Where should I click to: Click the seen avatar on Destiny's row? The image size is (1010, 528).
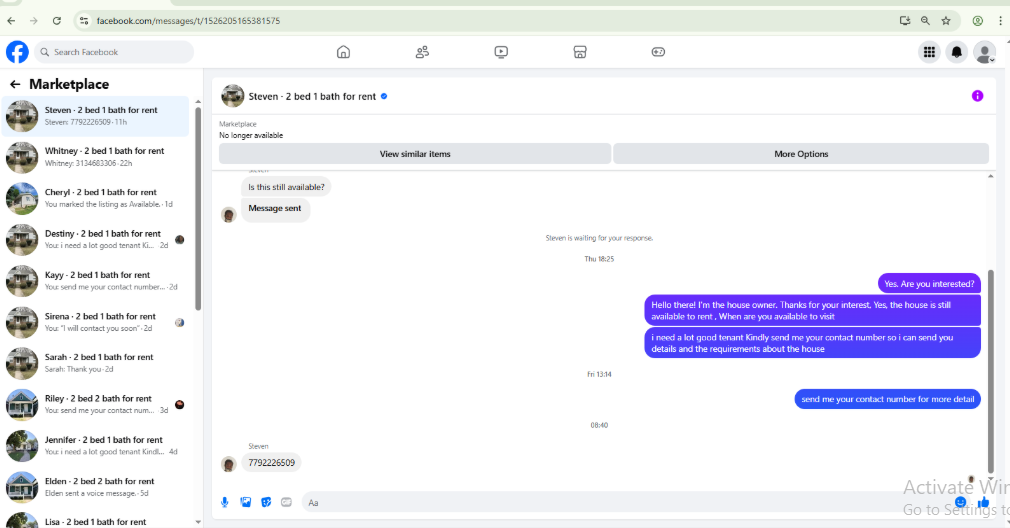coord(180,240)
